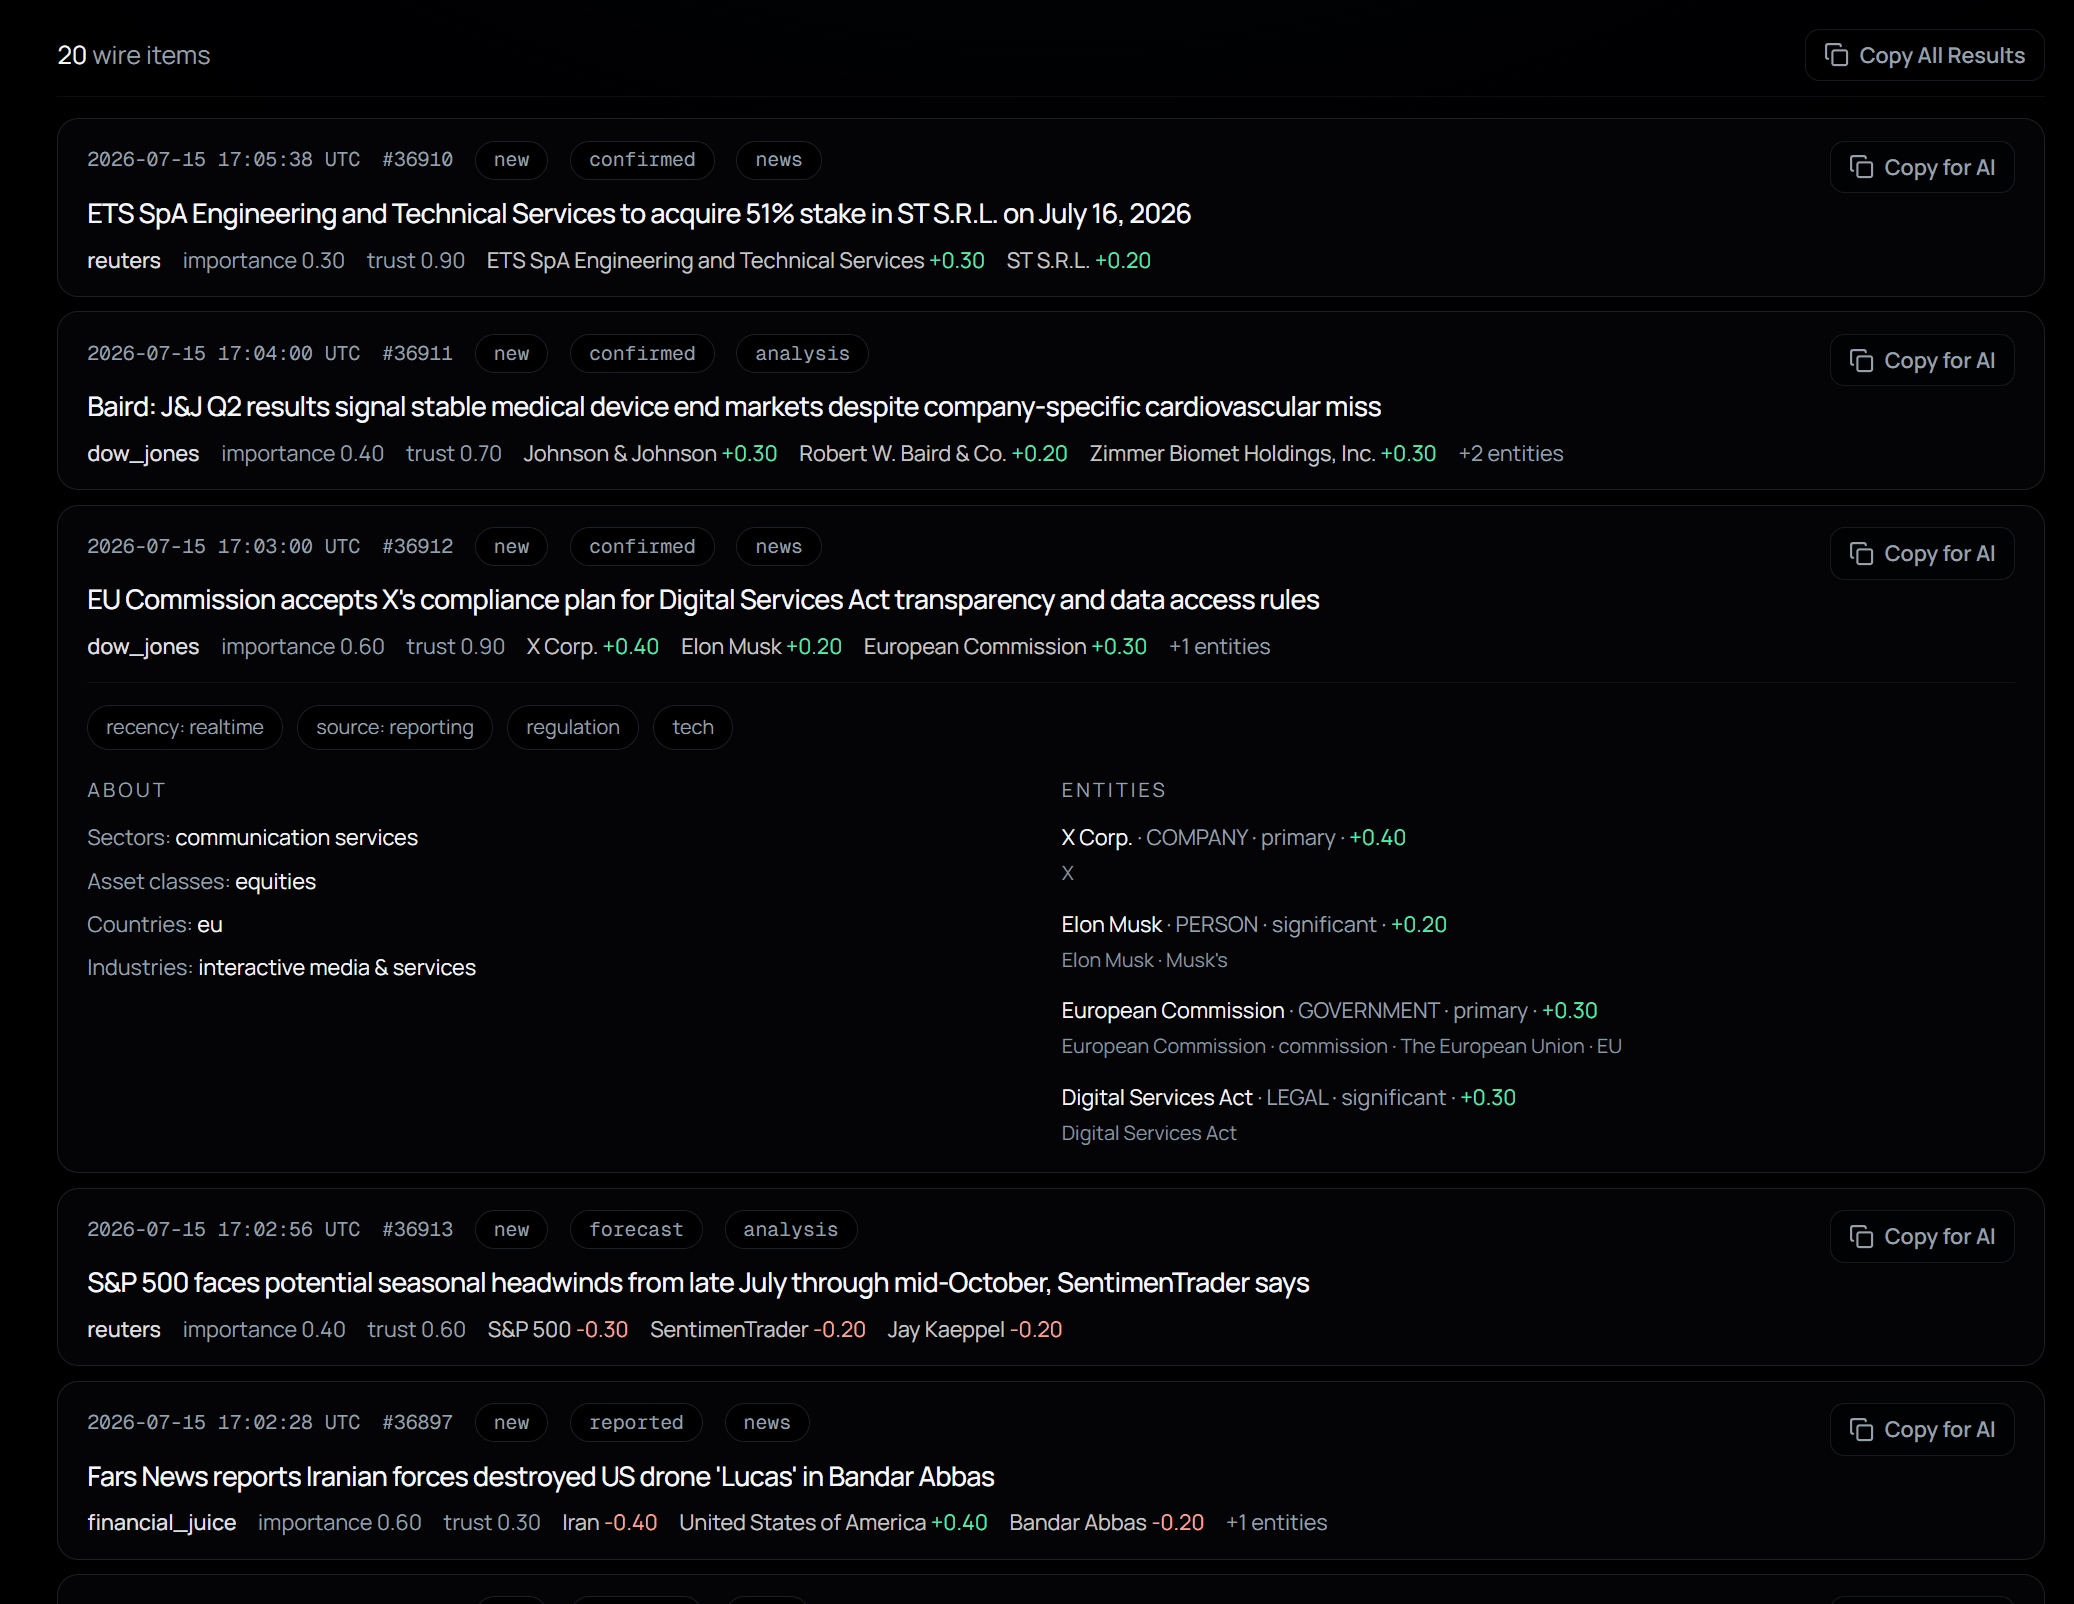Image resolution: width=2074 pixels, height=1604 pixels.
Task: Select the 'recency: realtime' chip
Action: pyautogui.click(x=185, y=727)
